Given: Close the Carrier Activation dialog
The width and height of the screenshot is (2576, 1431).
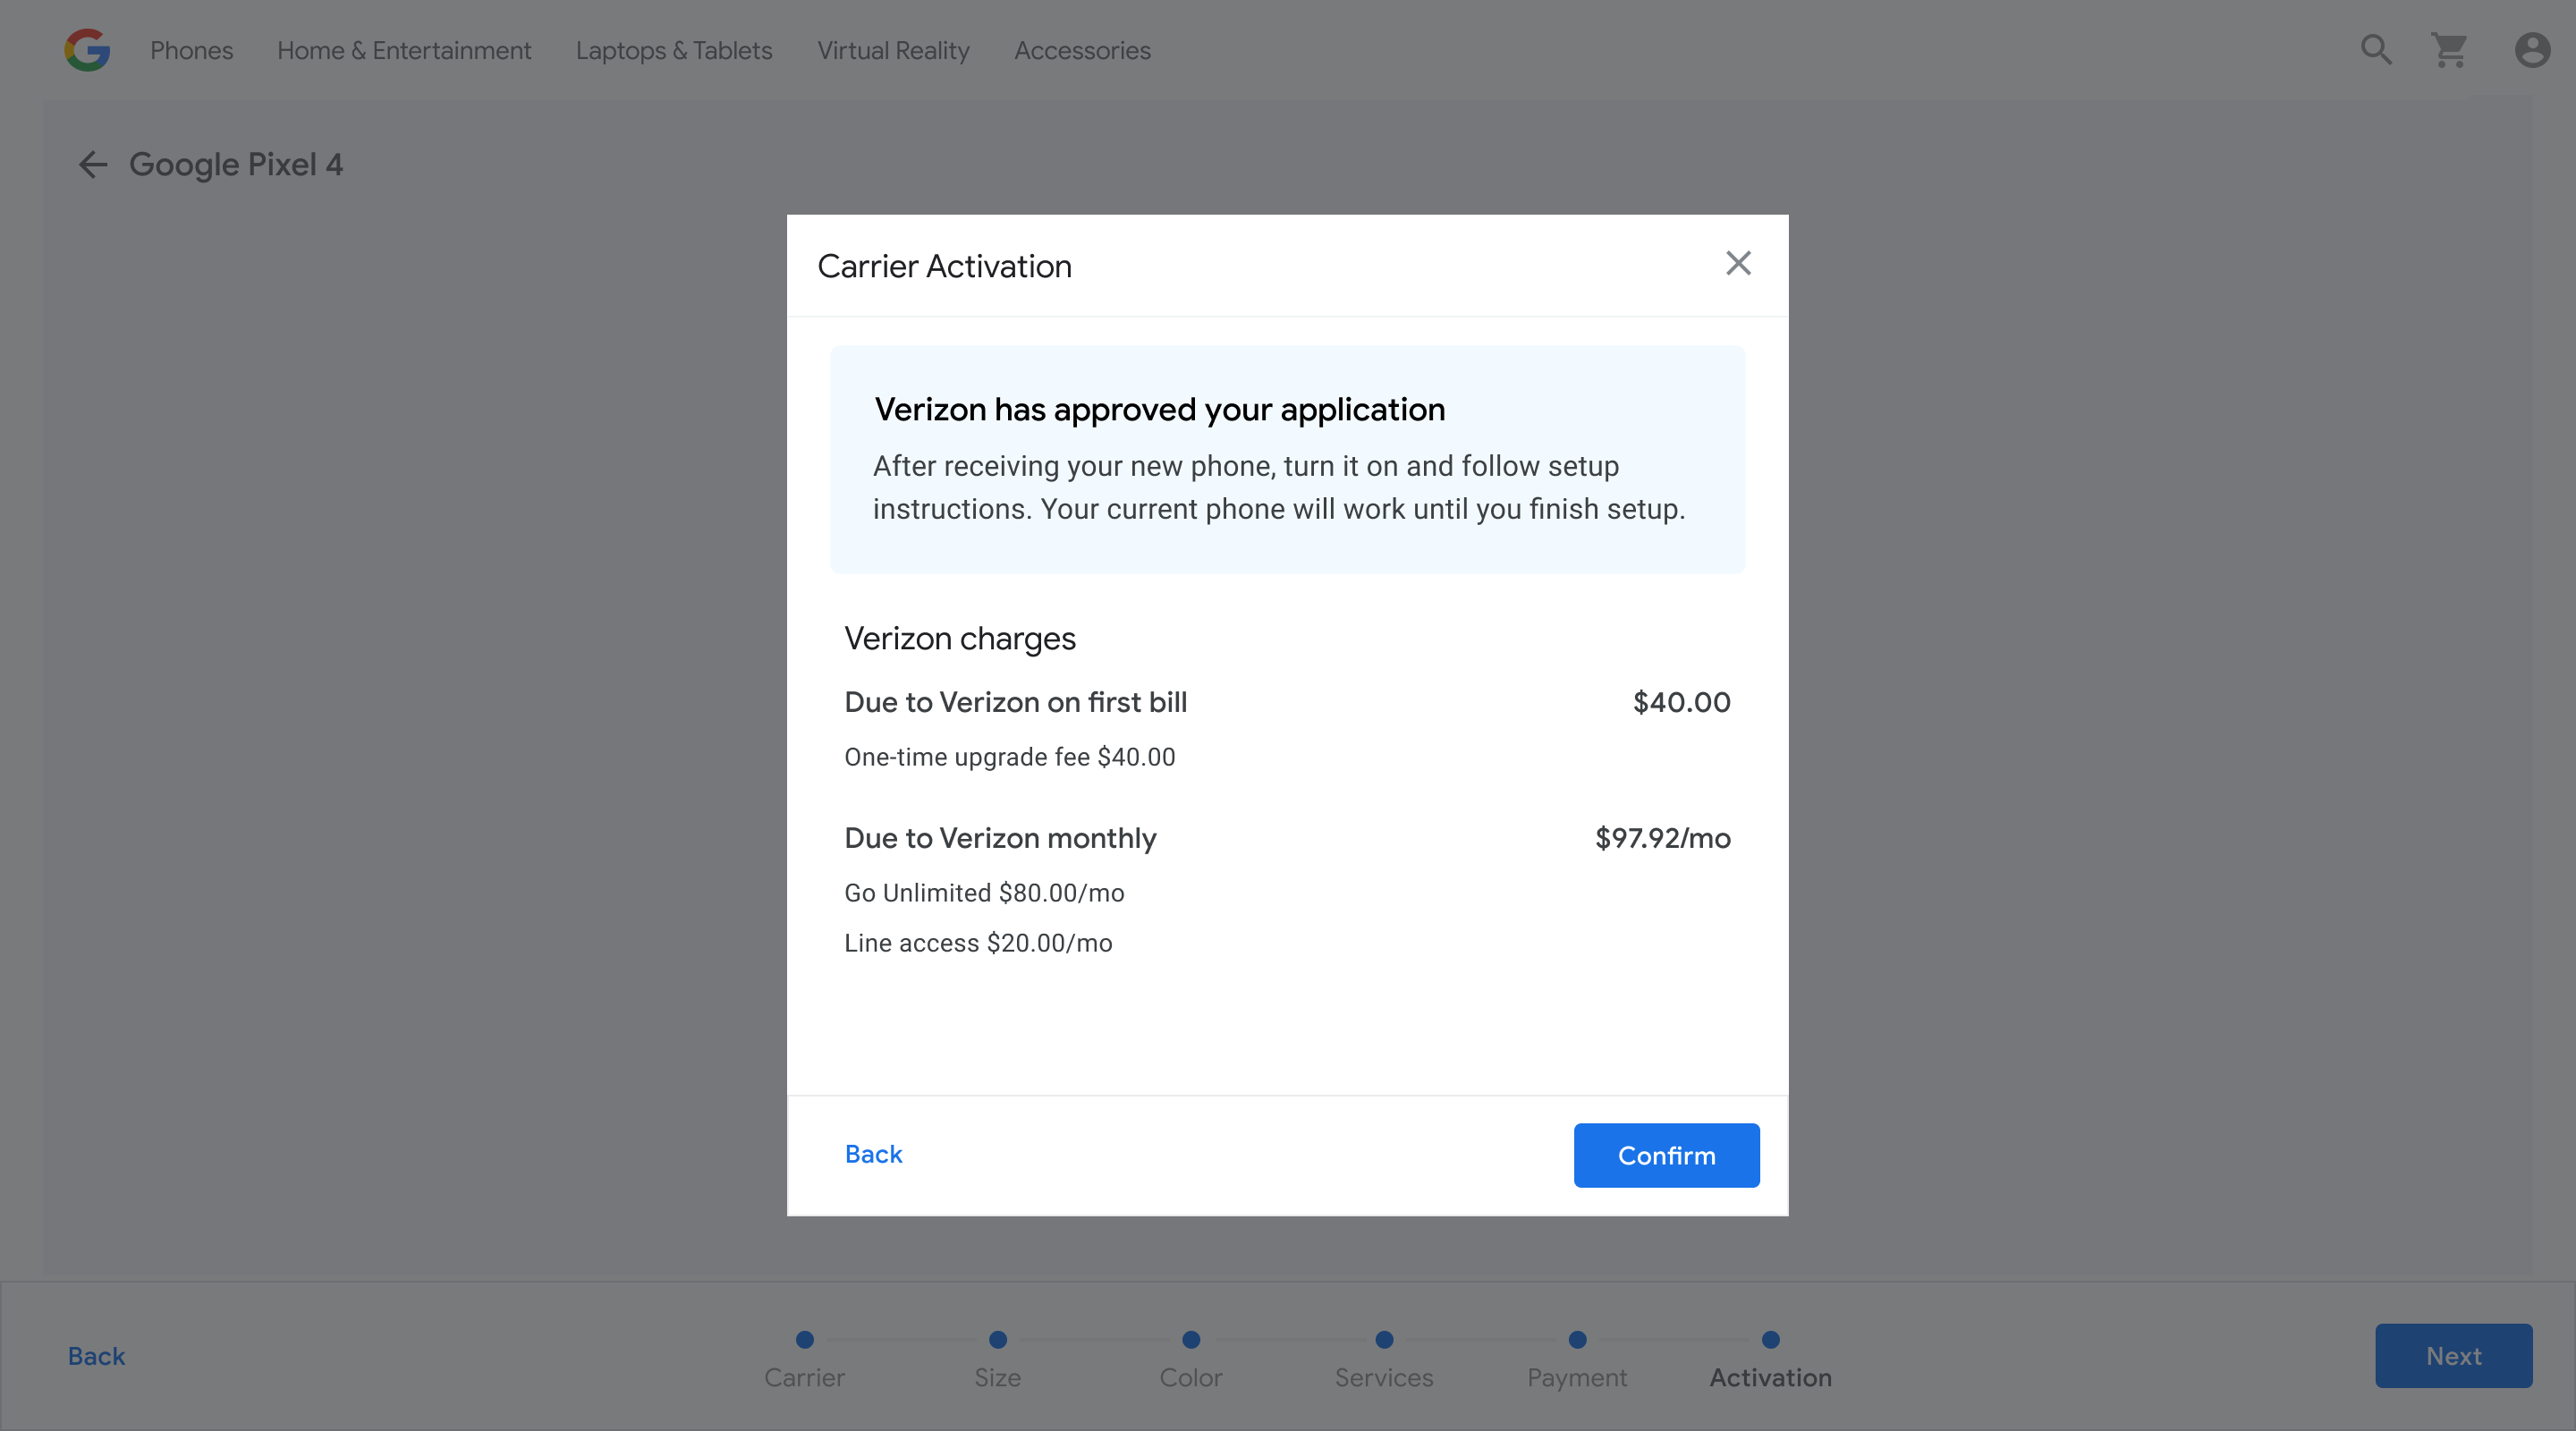Looking at the screenshot, I should coord(1738,263).
